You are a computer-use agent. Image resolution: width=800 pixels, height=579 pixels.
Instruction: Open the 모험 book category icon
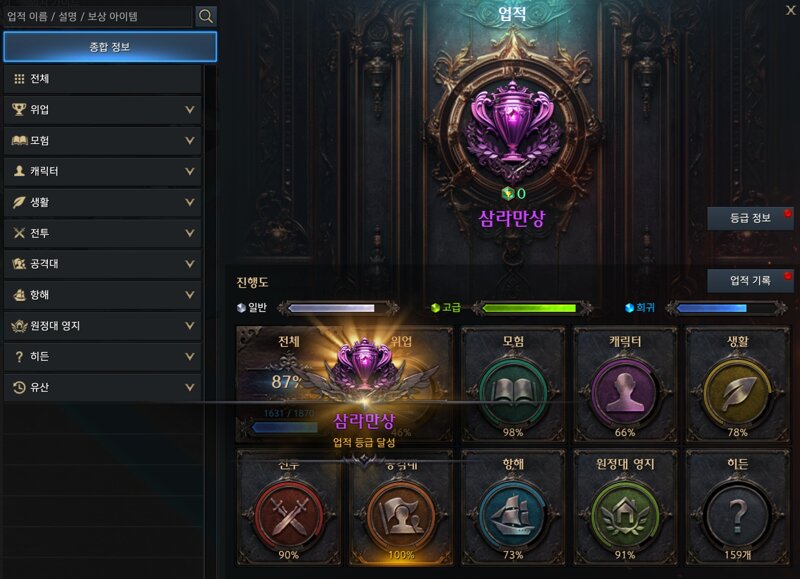coord(513,393)
